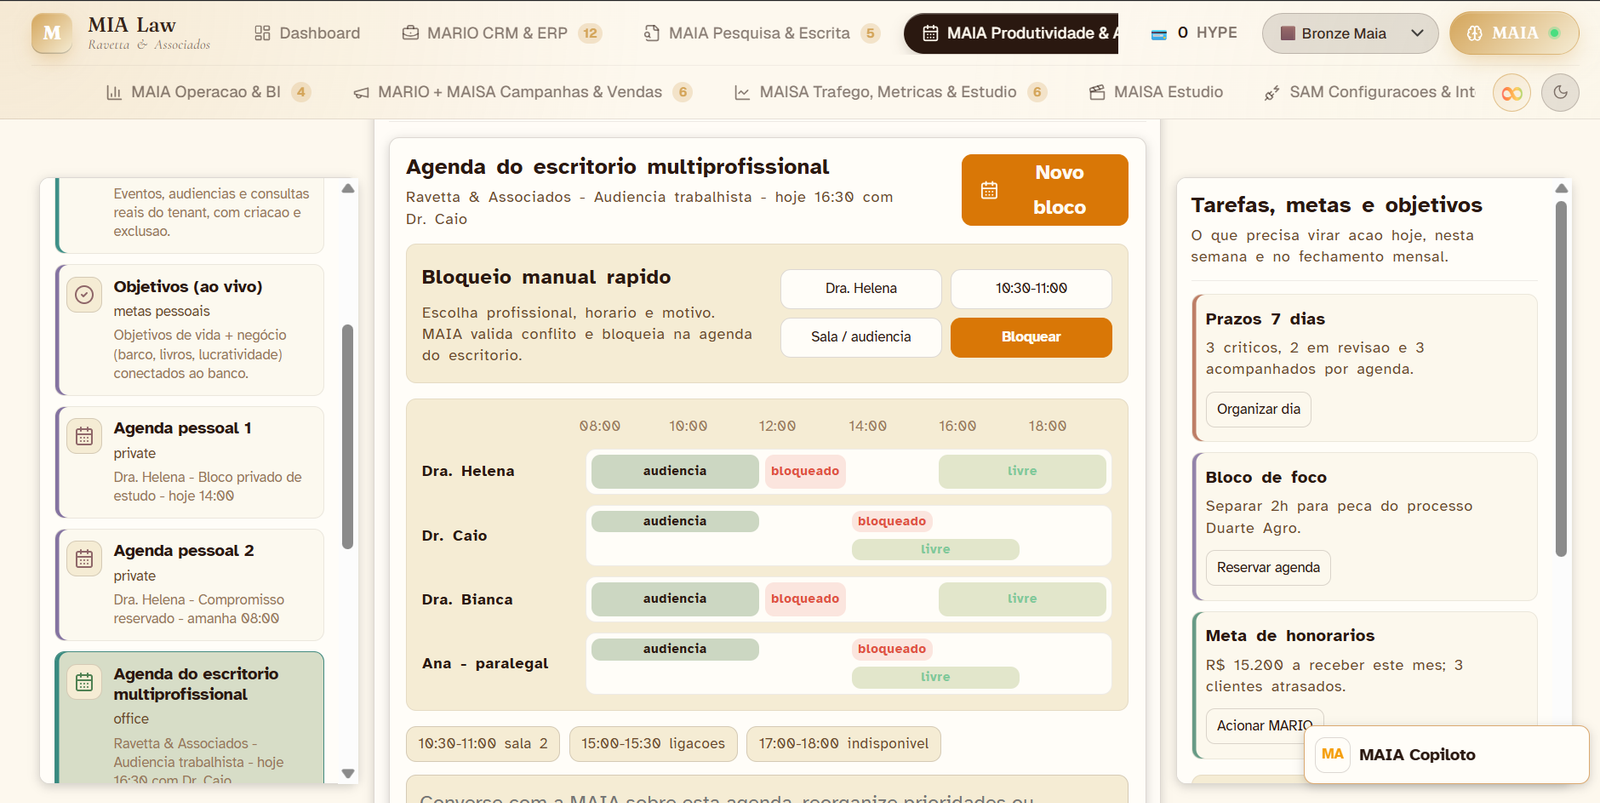1600x803 pixels.
Task: Click calendar icon in MAIA Produtividade tab
Action: coord(930,33)
